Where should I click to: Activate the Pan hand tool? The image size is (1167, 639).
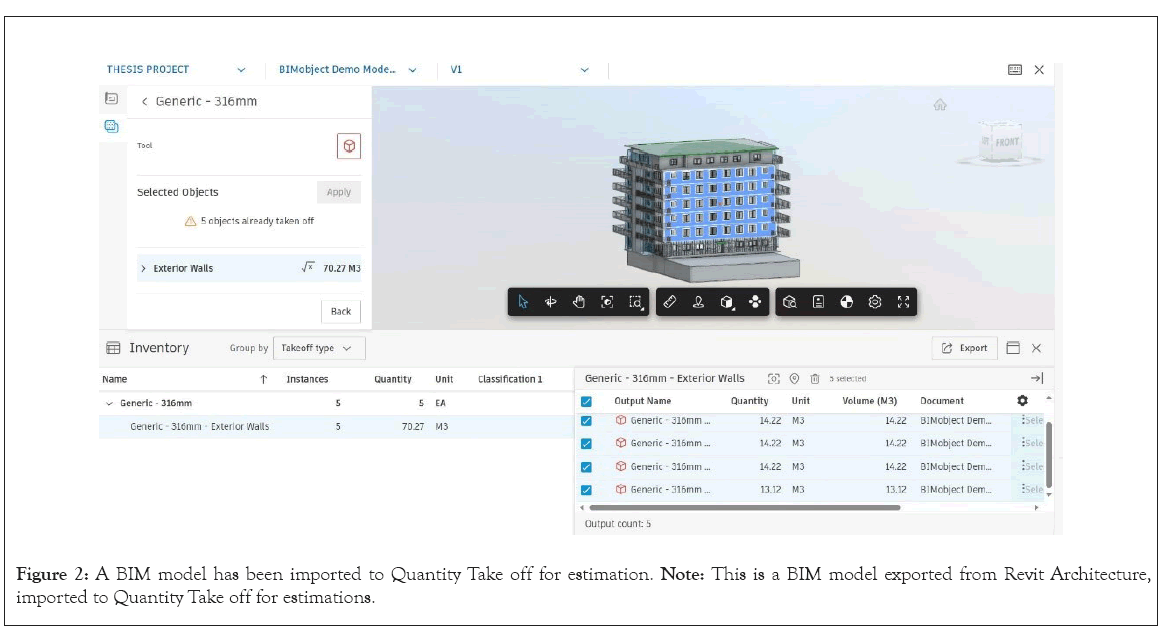click(x=578, y=302)
